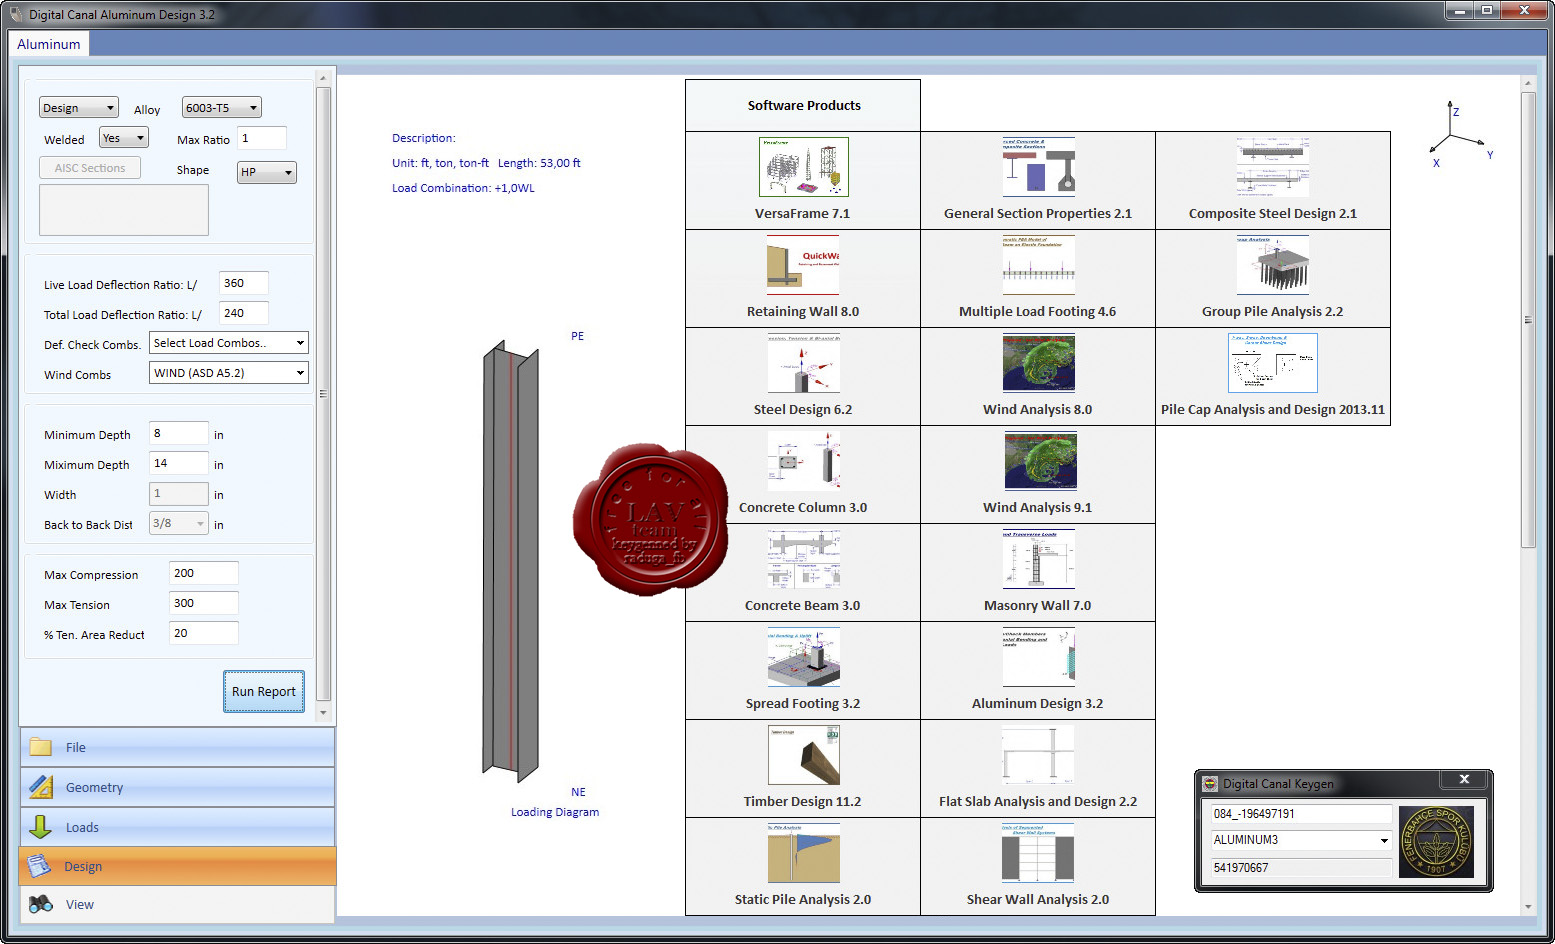The height and width of the screenshot is (944, 1555).
Task: Open the Steel Design 6.2 icon
Action: pyautogui.click(x=803, y=363)
